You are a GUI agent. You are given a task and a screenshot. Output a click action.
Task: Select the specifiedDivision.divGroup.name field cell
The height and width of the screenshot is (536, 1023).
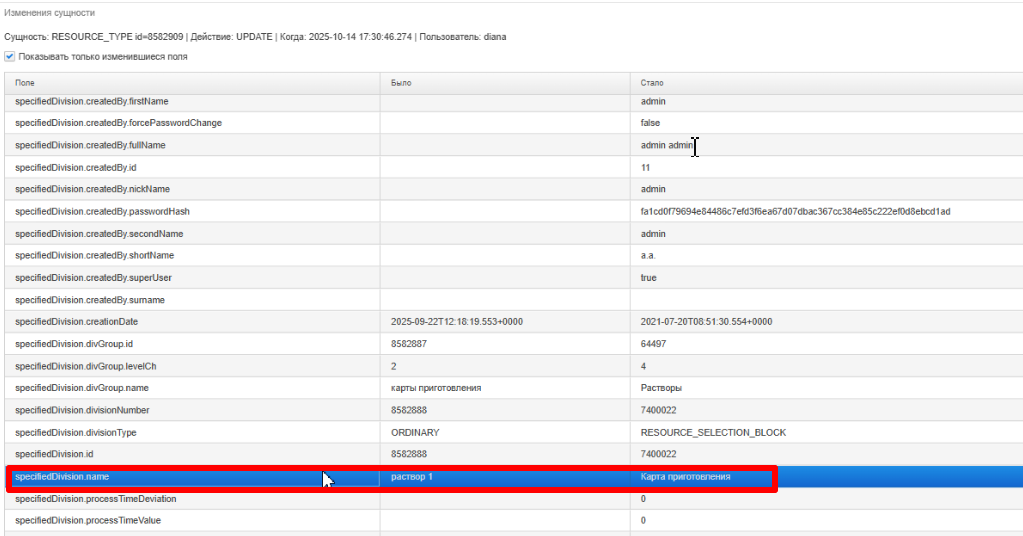pos(192,388)
